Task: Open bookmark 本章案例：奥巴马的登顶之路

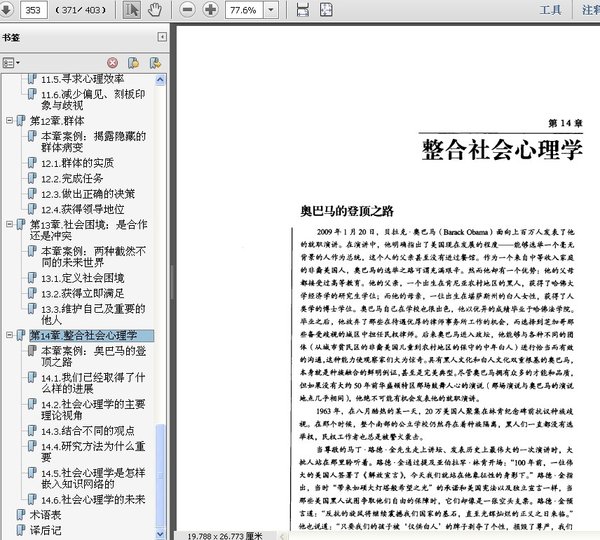Action: [x=93, y=356]
